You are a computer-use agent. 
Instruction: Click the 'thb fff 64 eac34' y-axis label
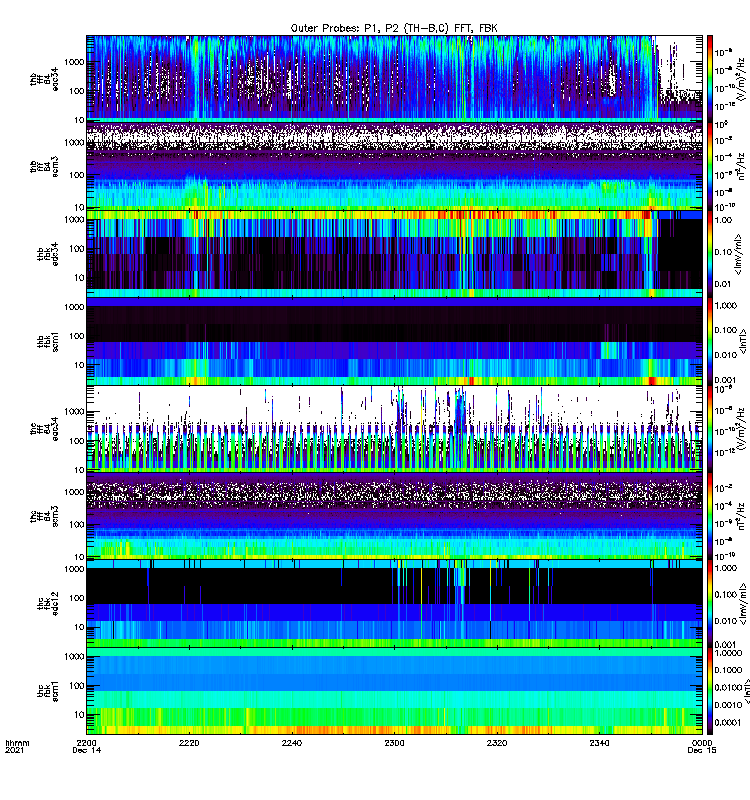click(x=44, y=80)
